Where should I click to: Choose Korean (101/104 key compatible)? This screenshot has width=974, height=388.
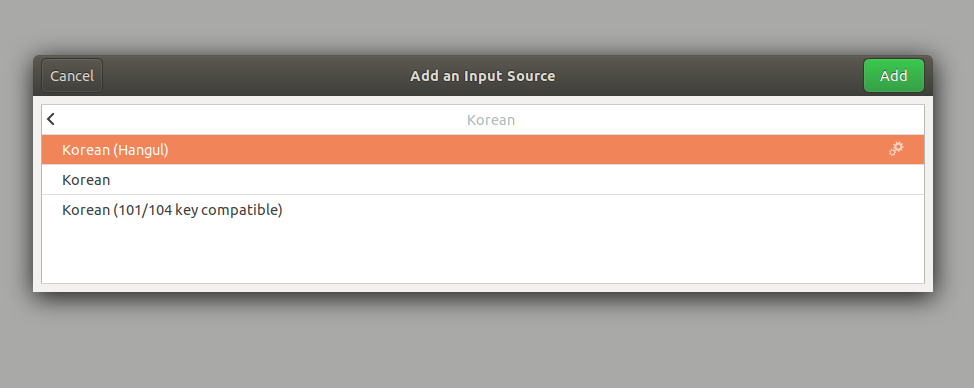point(483,210)
